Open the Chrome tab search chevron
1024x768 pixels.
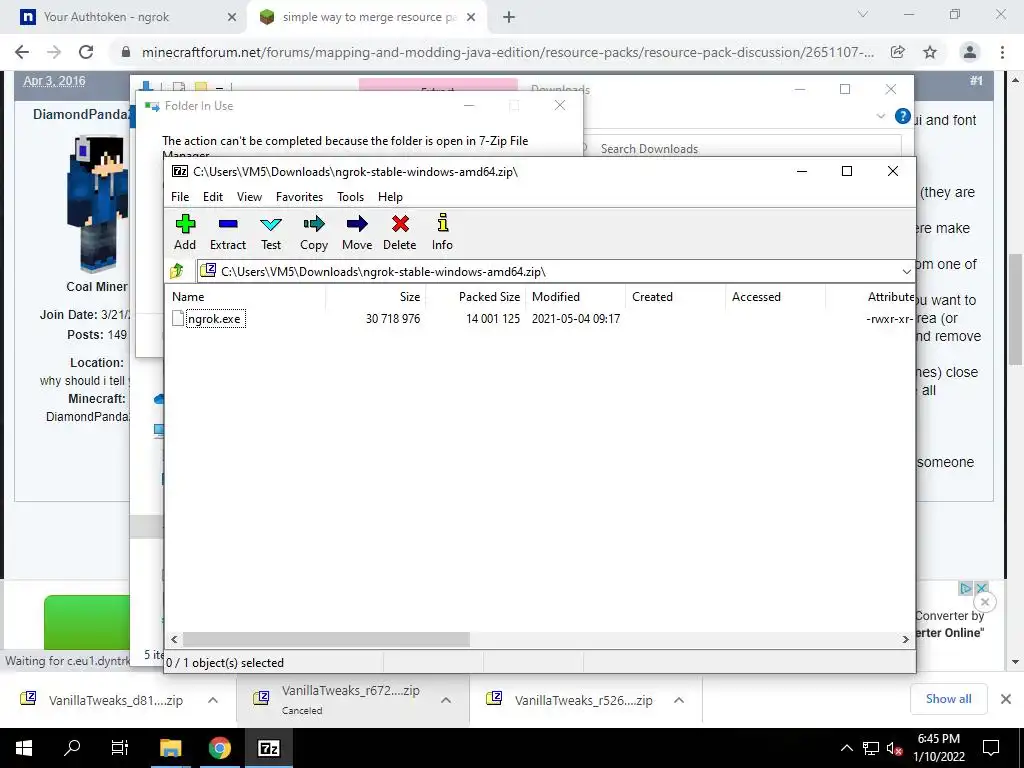pyautogui.click(x=863, y=14)
